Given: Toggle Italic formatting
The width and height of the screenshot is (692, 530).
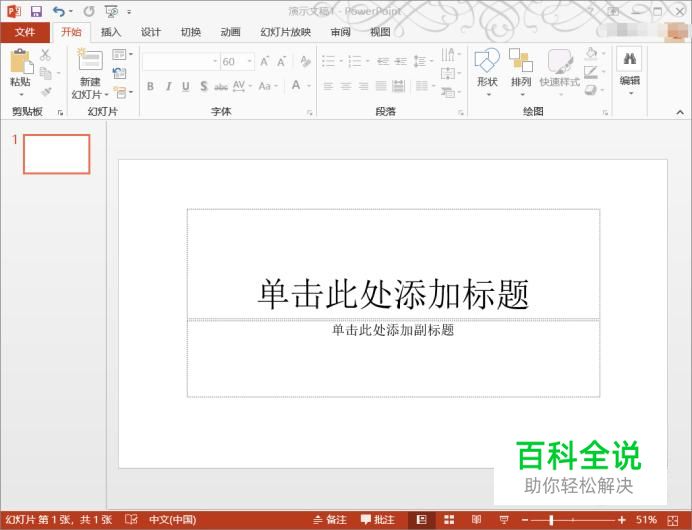Looking at the screenshot, I should tap(169, 87).
